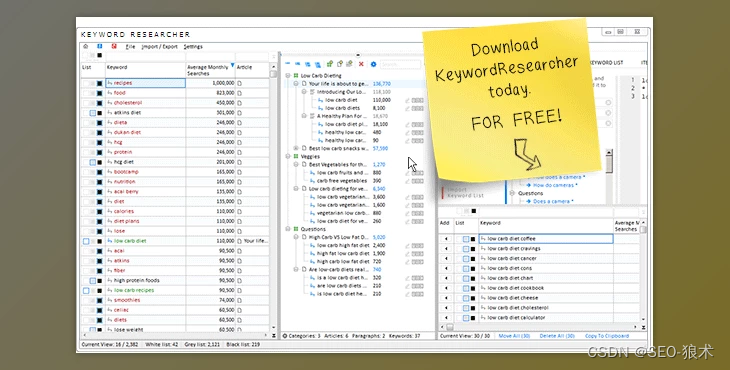730x370 pixels.
Task: Click the pencil edit icon beside low carb diet 110,000
Action: [x=407, y=100]
